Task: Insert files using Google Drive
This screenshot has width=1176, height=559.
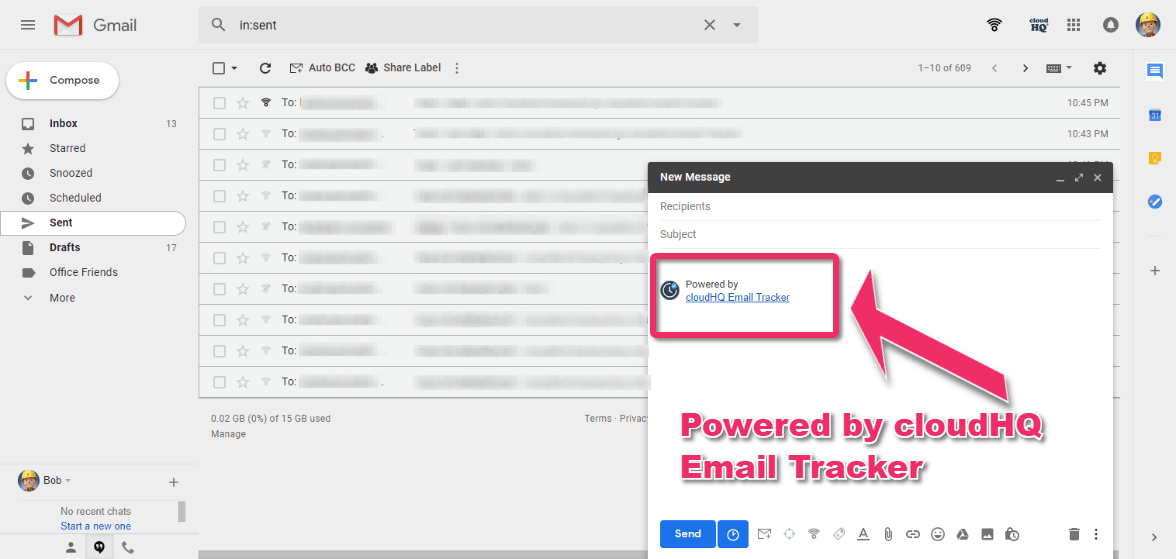Action: 962,534
